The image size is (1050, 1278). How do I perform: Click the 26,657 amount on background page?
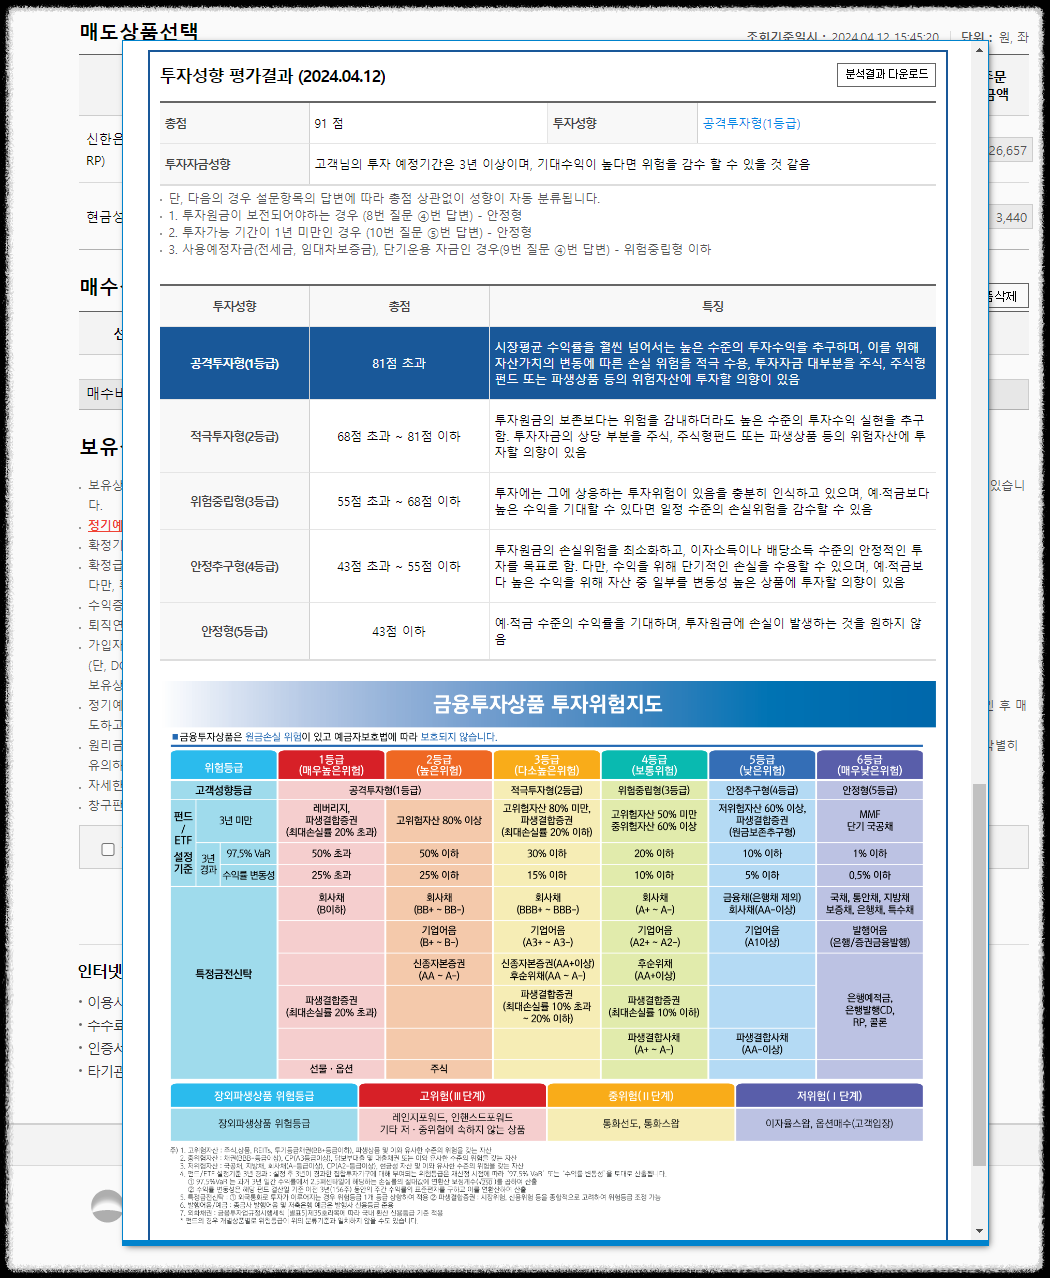click(1008, 151)
